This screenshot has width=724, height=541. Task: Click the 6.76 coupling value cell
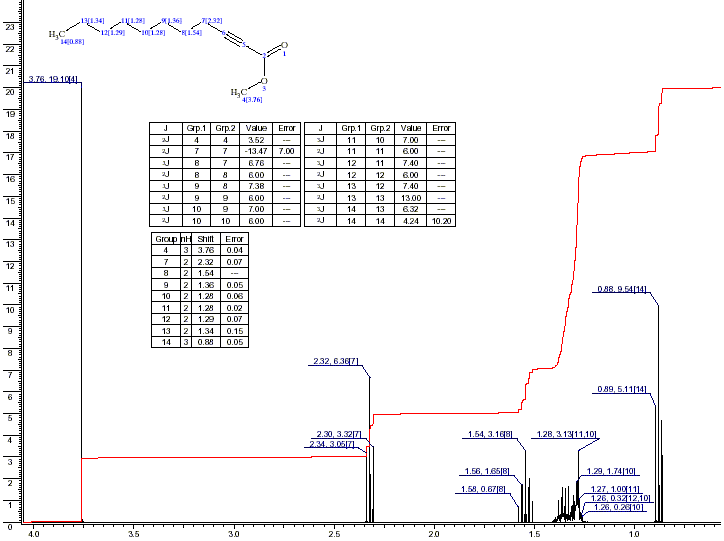click(256, 163)
